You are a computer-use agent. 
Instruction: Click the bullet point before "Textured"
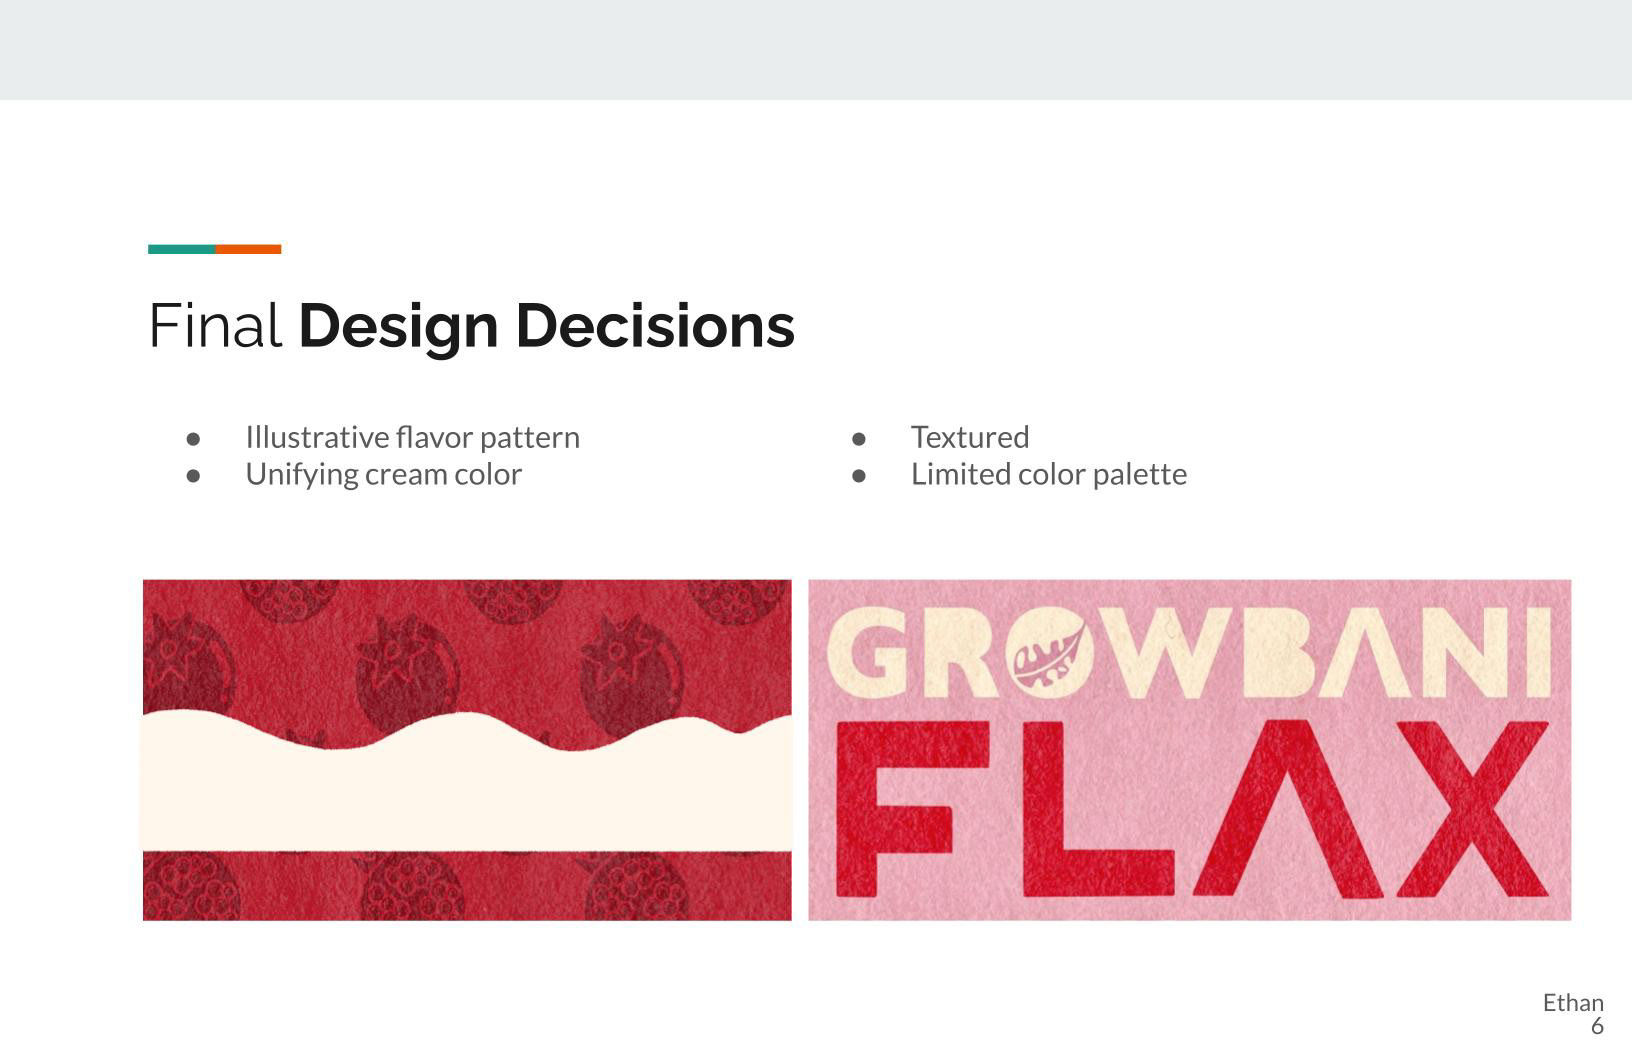click(x=858, y=439)
